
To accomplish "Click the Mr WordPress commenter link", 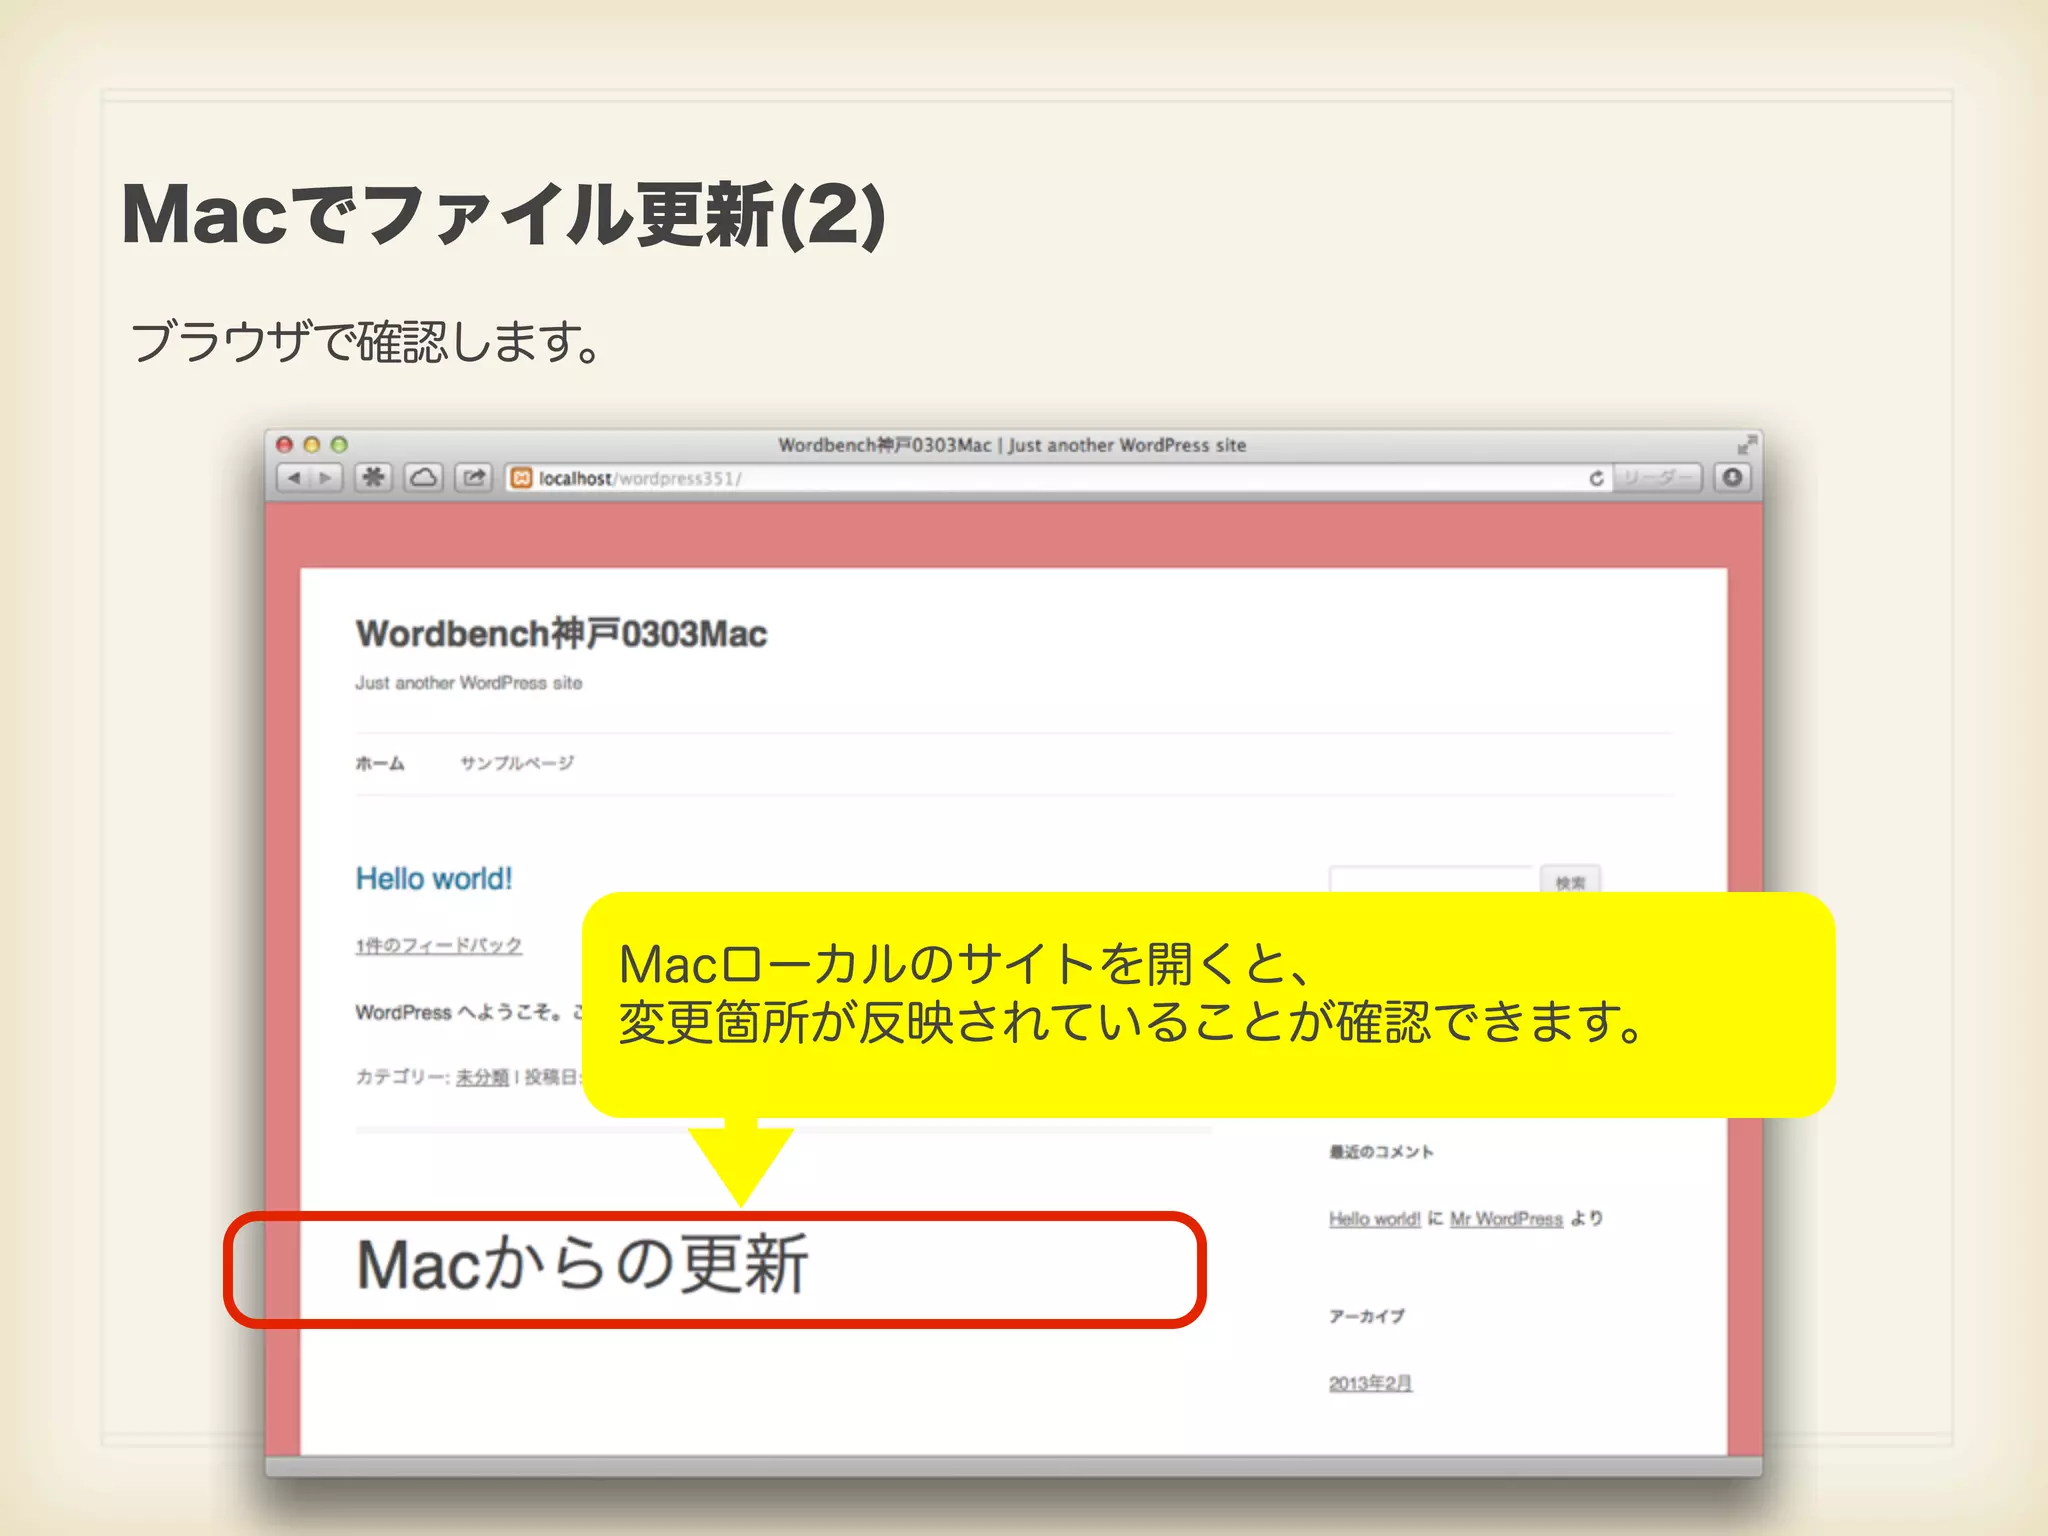I will [x=1506, y=1219].
